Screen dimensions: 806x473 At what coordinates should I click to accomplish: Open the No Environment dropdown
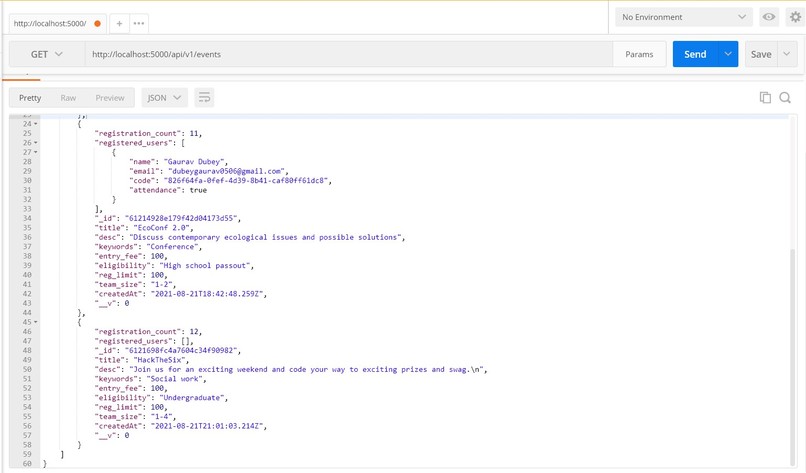click(684, 17)
